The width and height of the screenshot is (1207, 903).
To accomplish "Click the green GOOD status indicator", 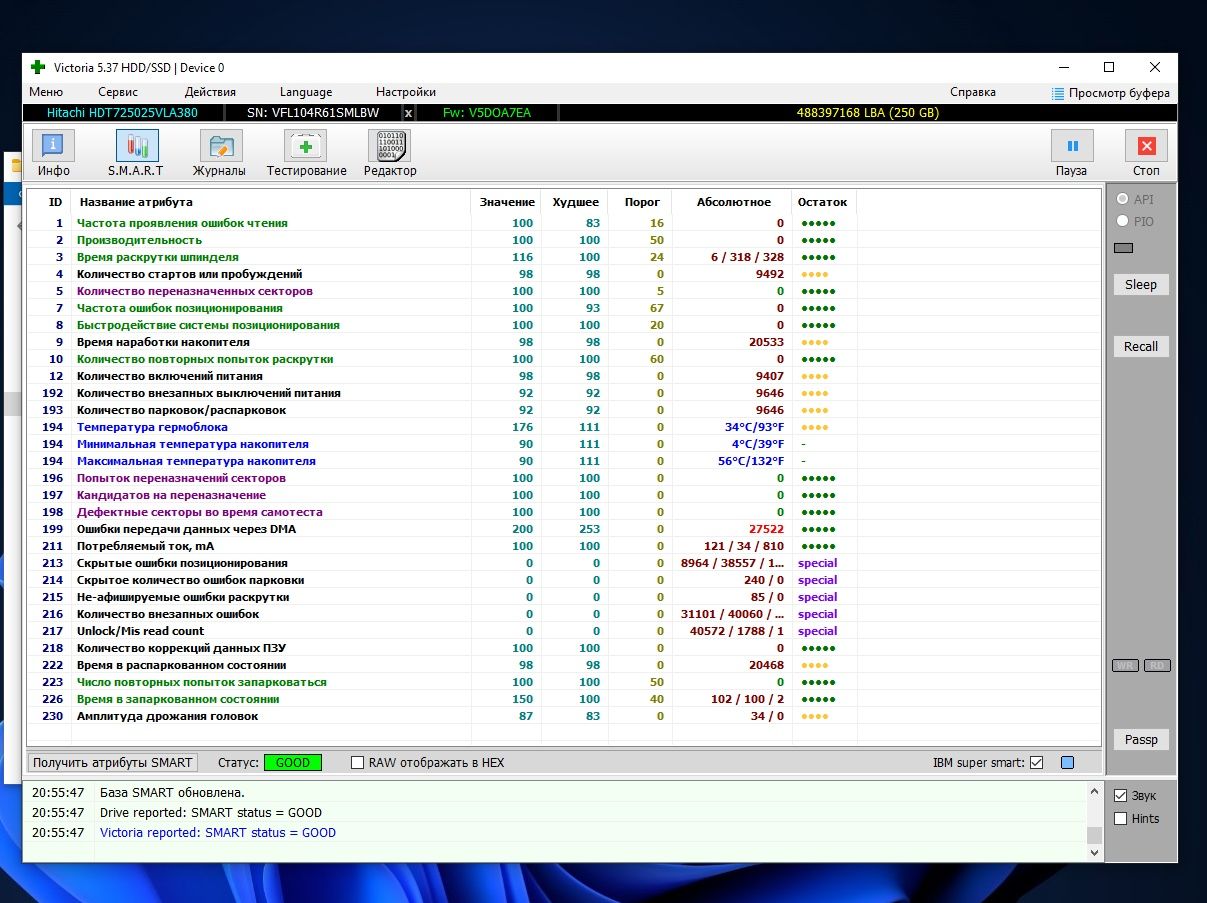I will (293, 763).
